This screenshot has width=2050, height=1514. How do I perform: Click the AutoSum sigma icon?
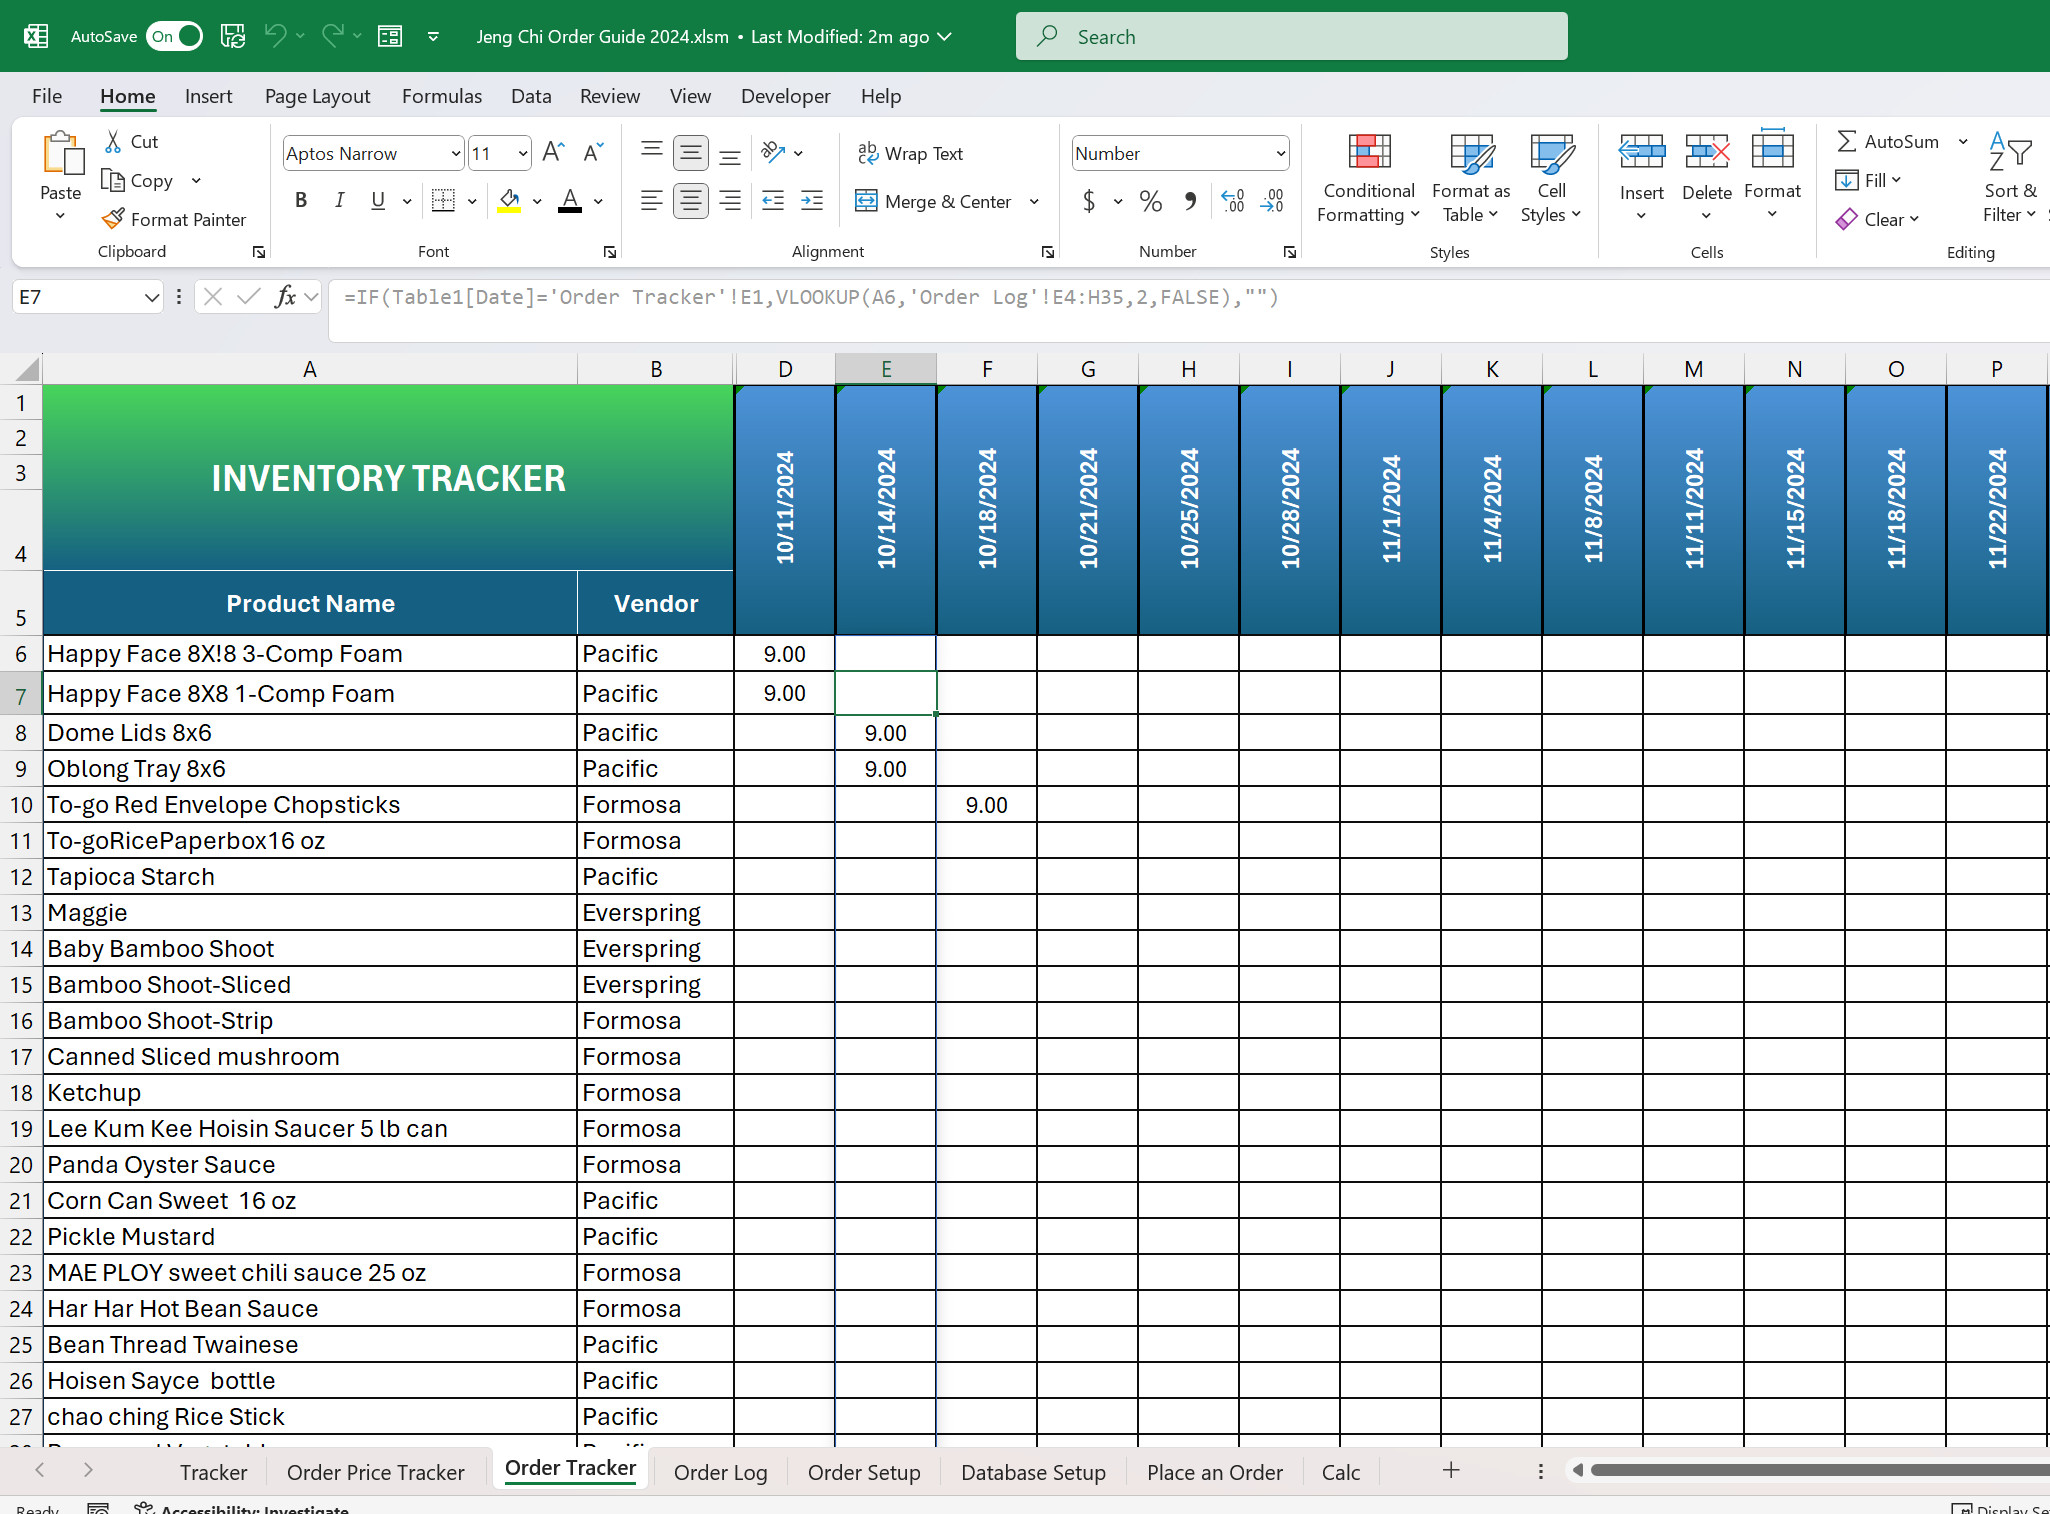tap(1846, 141)
